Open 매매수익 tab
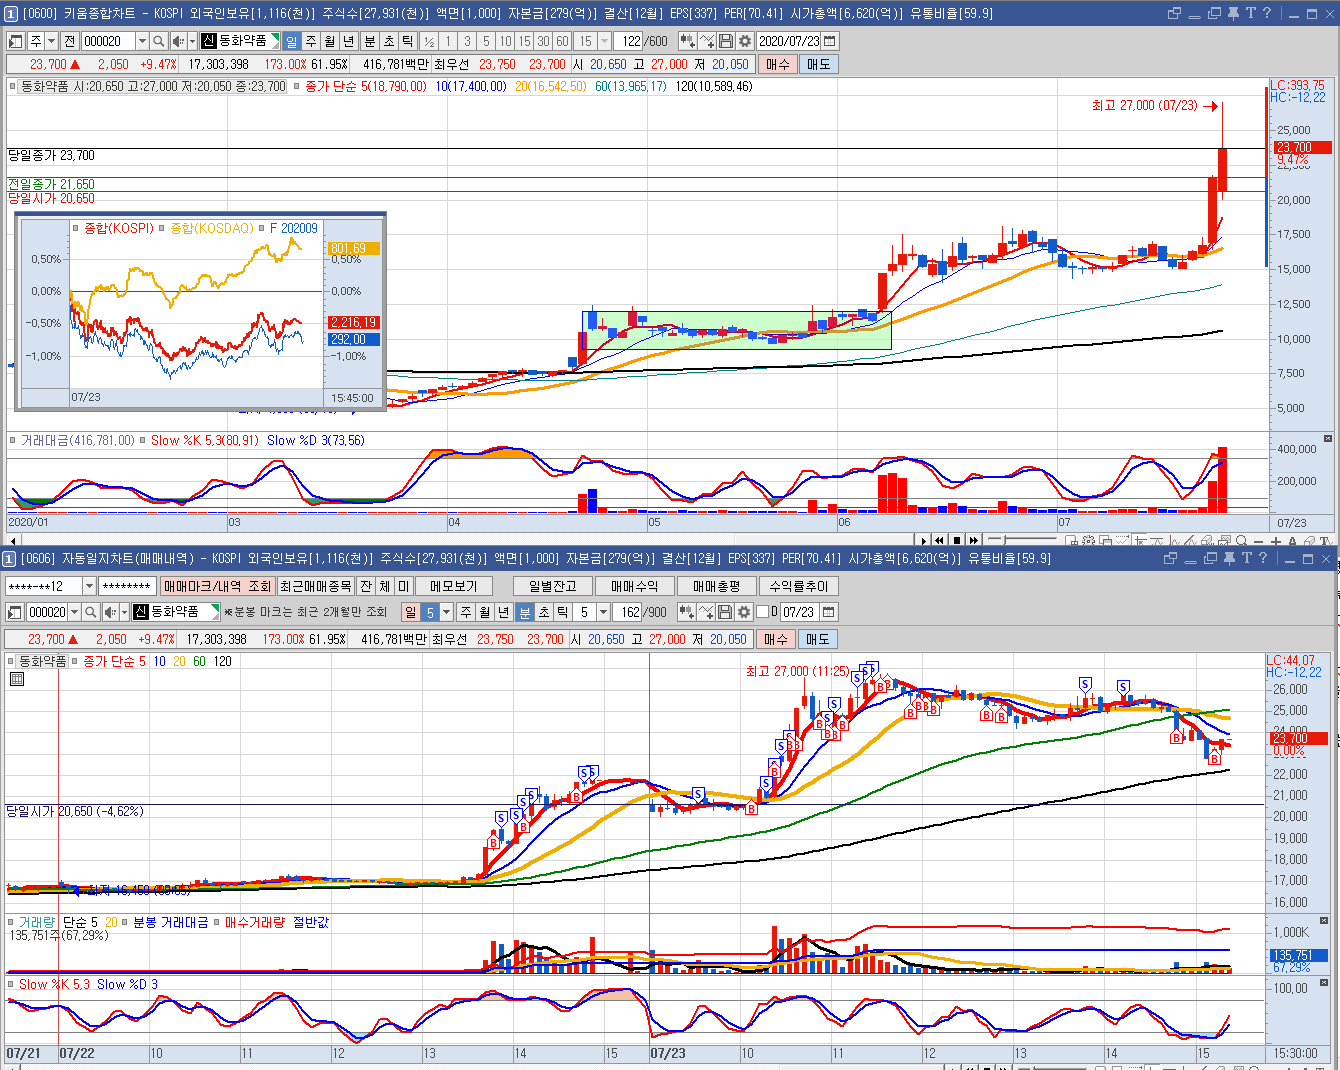This screenshot has width=1340, height=1070. 634,586
